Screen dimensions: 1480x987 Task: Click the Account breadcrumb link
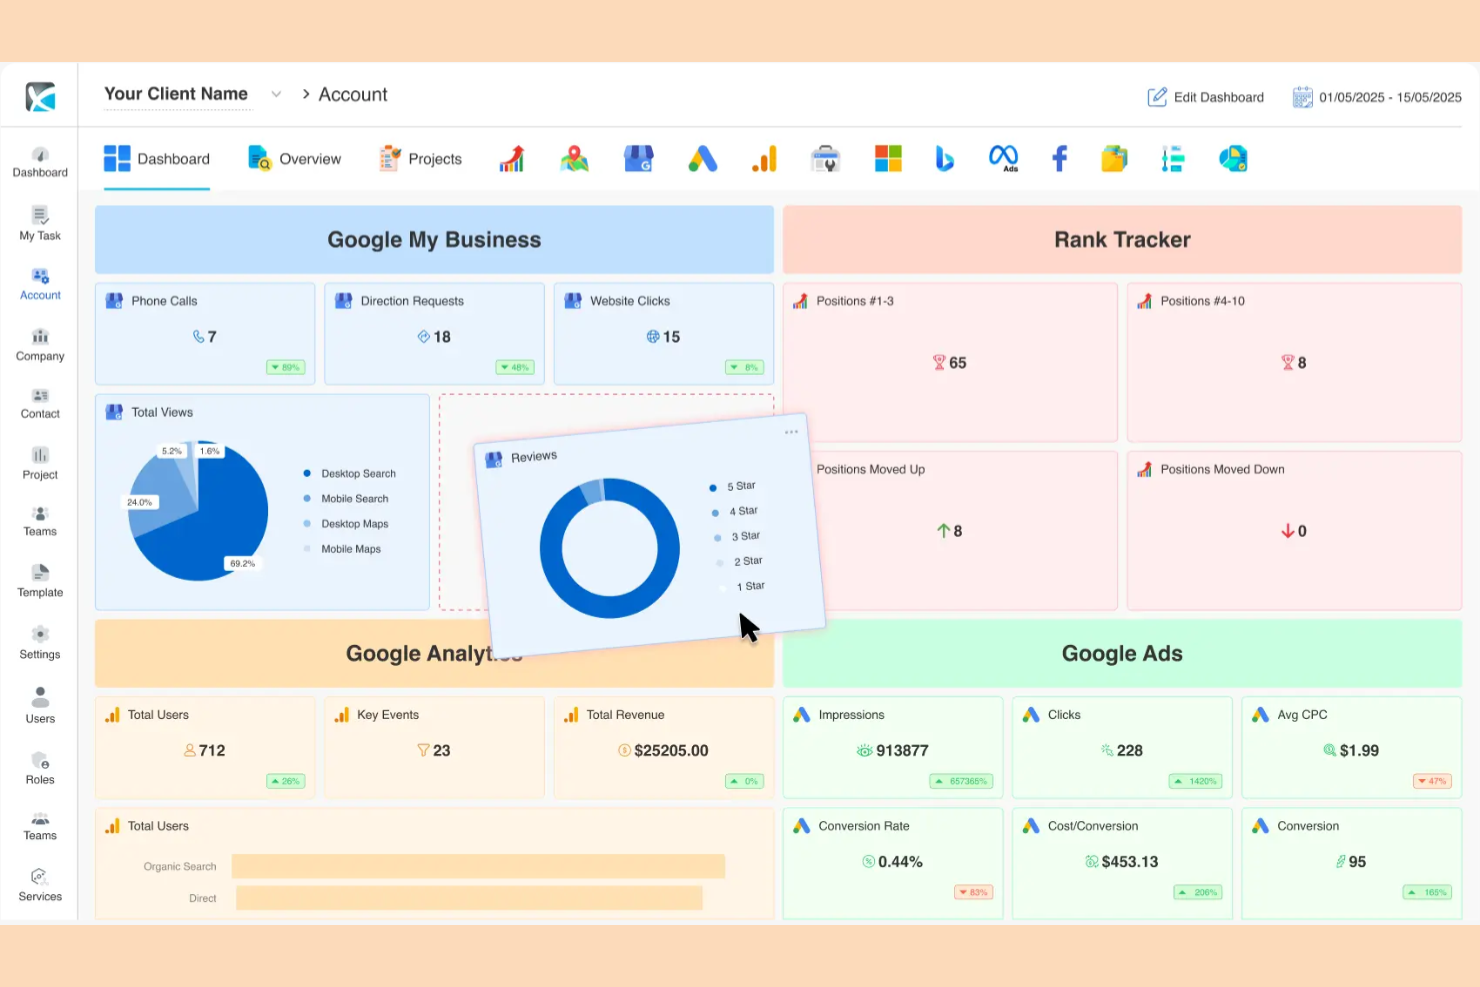coord(353,95)
